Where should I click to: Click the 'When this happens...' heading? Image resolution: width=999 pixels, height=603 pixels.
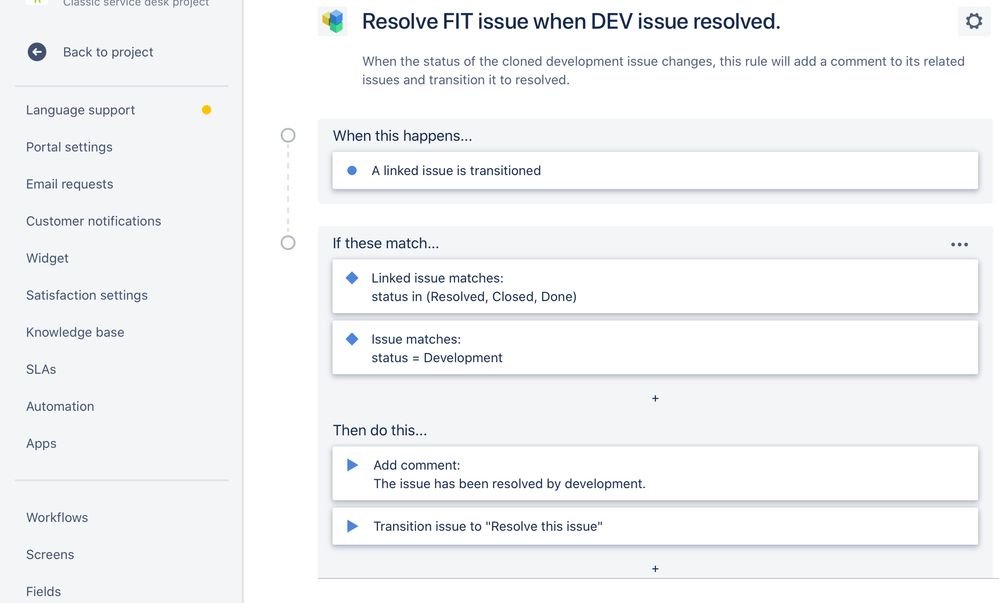pyautogui.click(x=402, y=136)
